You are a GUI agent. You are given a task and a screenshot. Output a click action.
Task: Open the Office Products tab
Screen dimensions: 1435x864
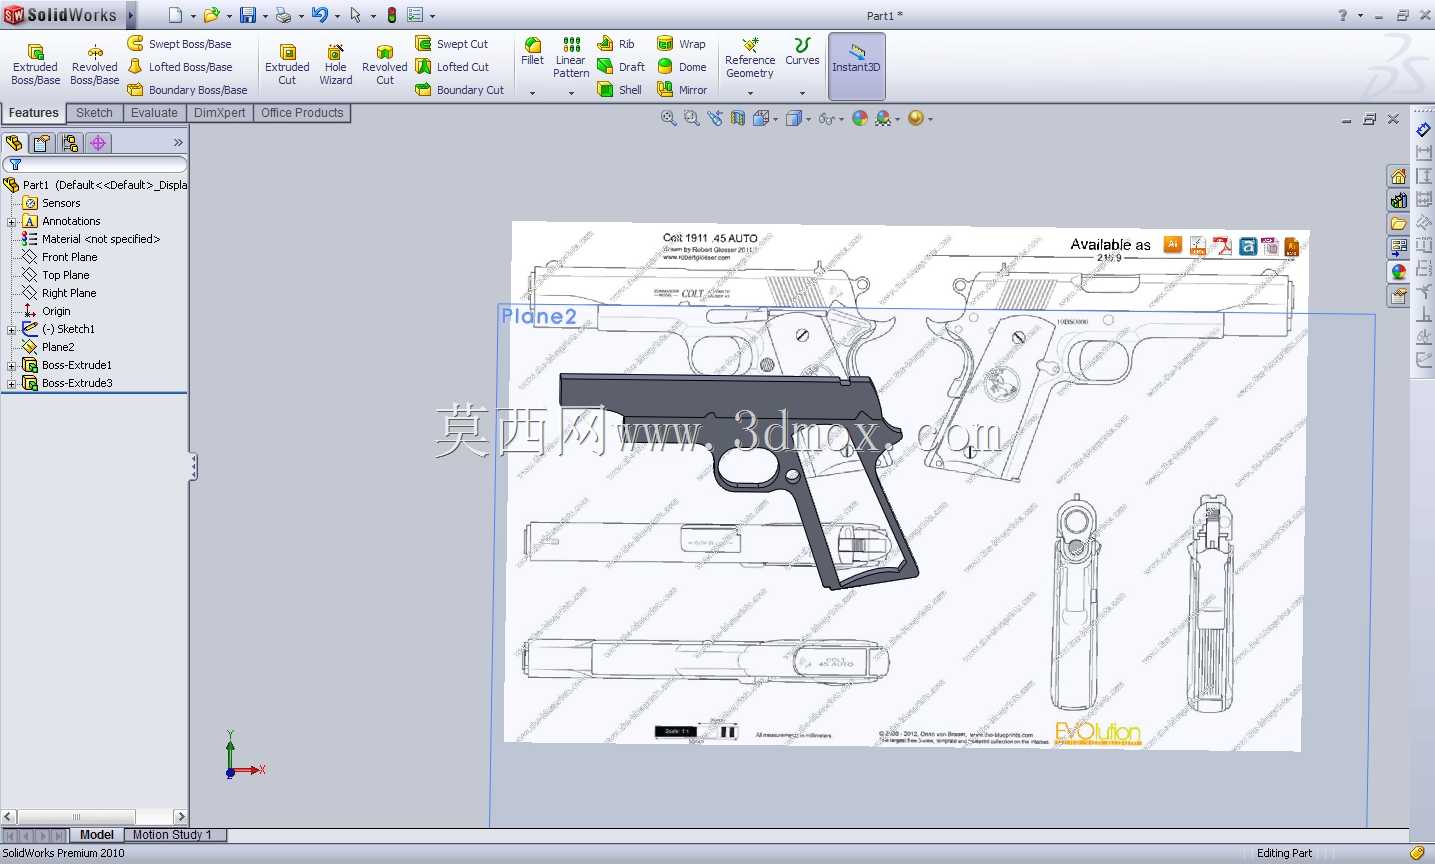(x=302, y=113)
